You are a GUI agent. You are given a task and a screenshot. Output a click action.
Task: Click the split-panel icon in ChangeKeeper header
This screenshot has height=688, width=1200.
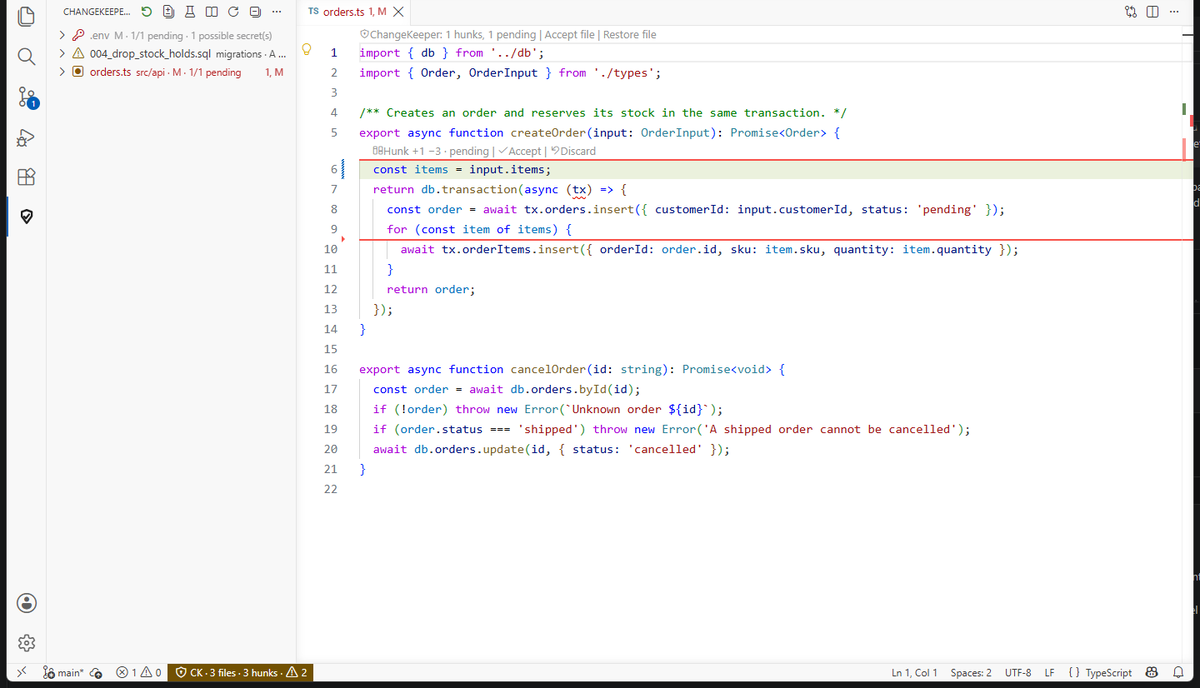pos(212,12)
